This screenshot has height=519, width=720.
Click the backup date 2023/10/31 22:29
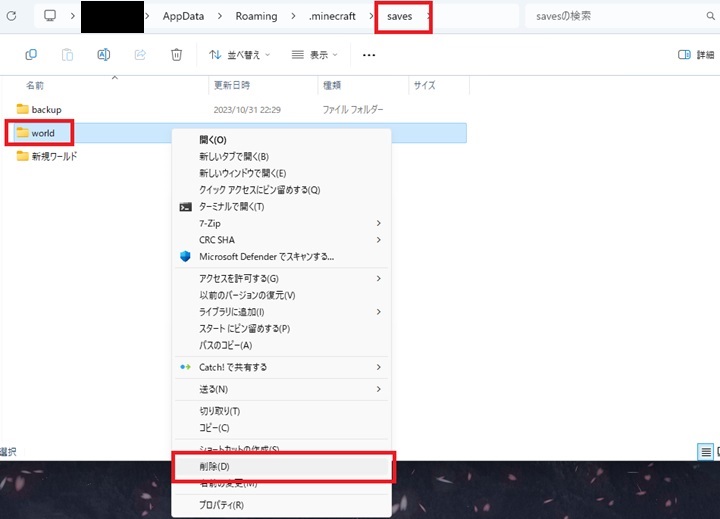247,110
